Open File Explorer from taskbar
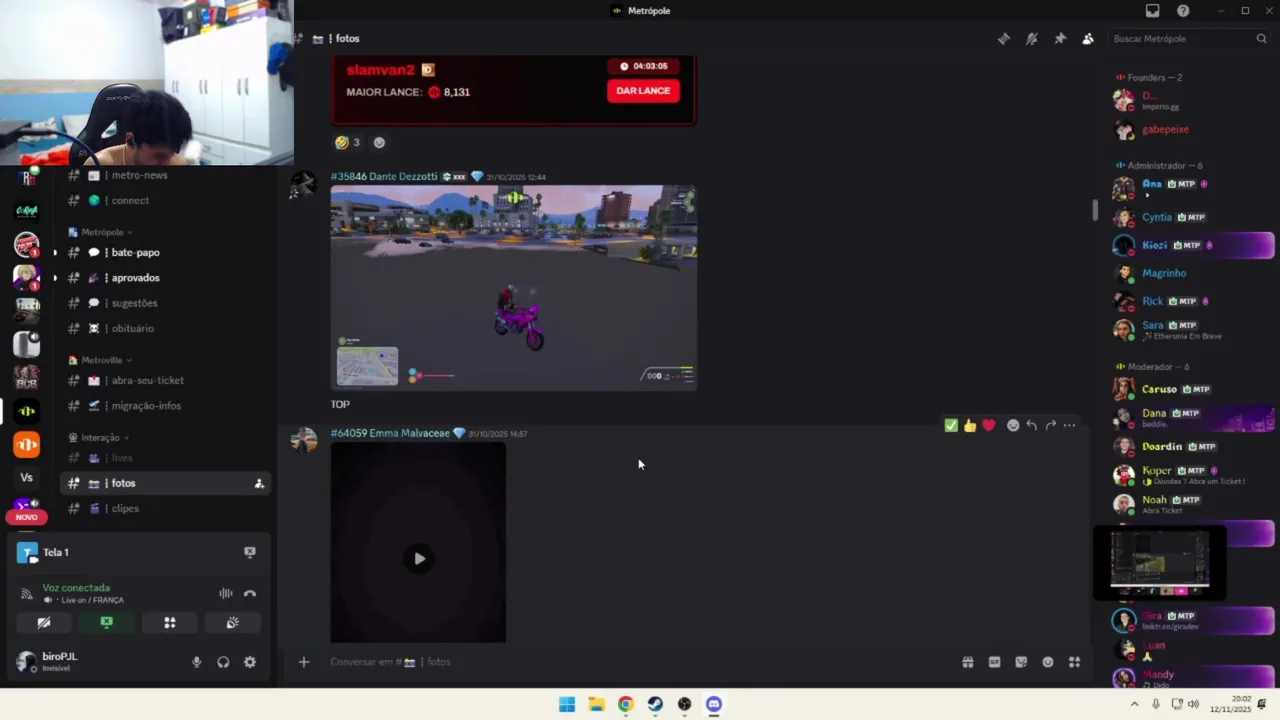This screenshot has width=1280, height=720. tap(596, 704)
